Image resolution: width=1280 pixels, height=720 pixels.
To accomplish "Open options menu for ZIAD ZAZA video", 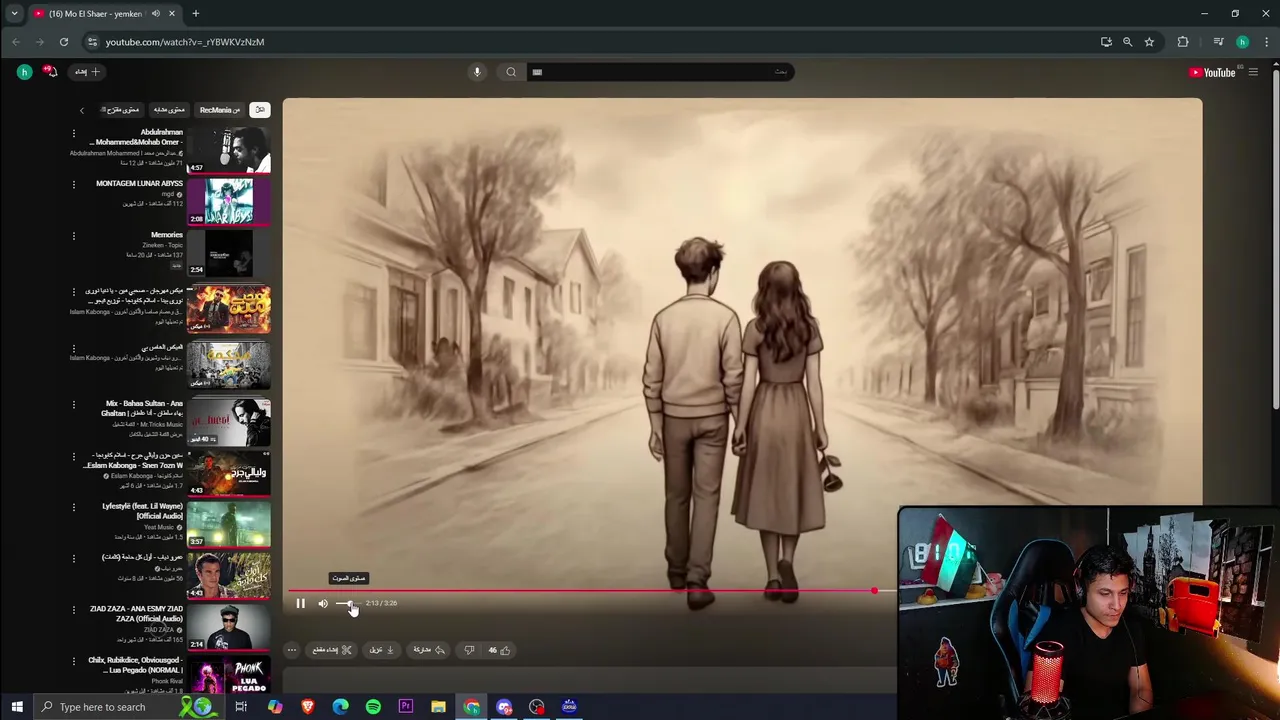I will [73, 610].
